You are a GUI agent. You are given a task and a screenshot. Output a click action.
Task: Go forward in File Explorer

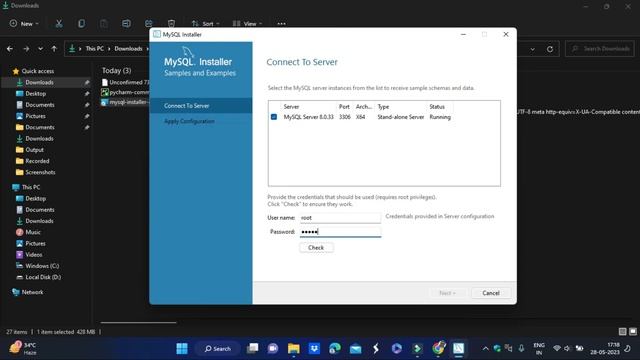click(26, 49)
